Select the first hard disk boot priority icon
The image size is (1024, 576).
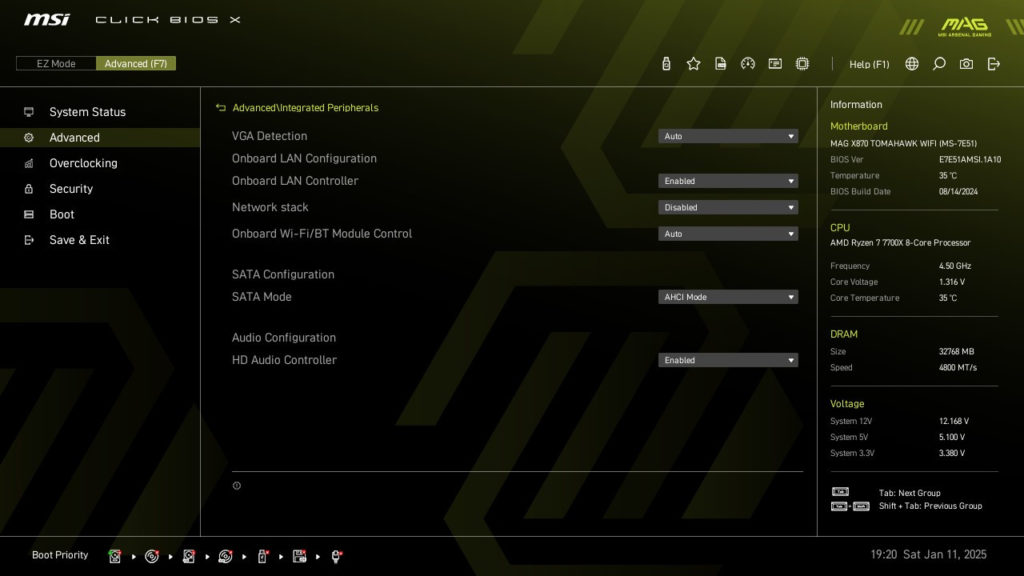point(115,556)
